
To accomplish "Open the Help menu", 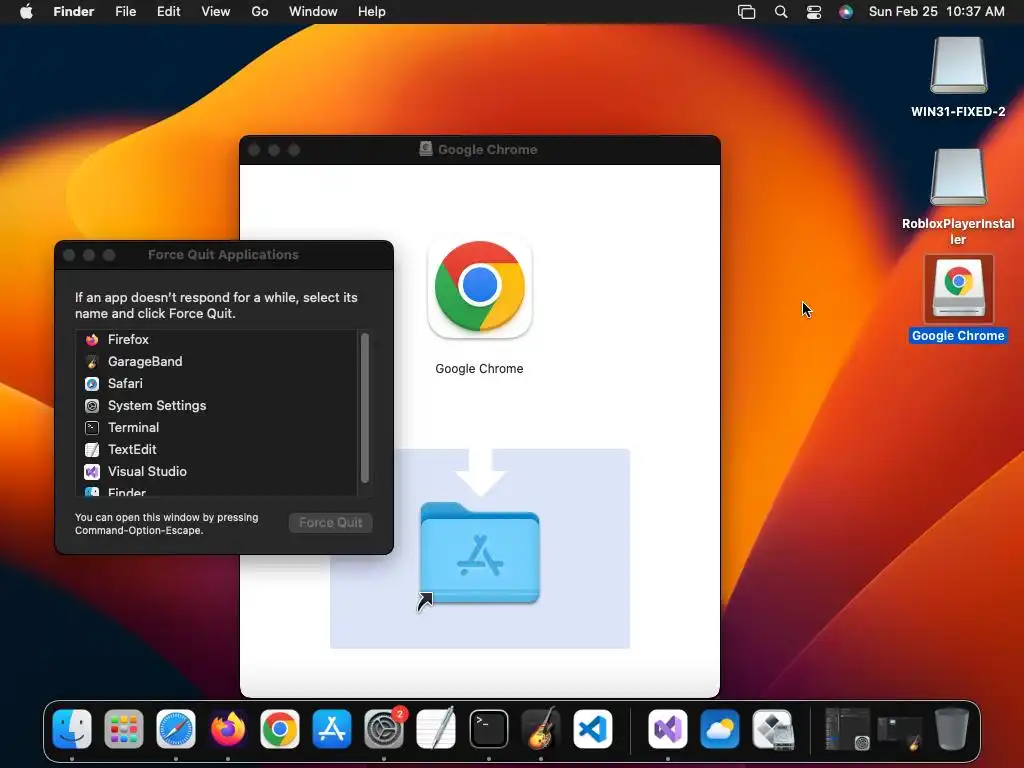I will [x=372, y=12].
